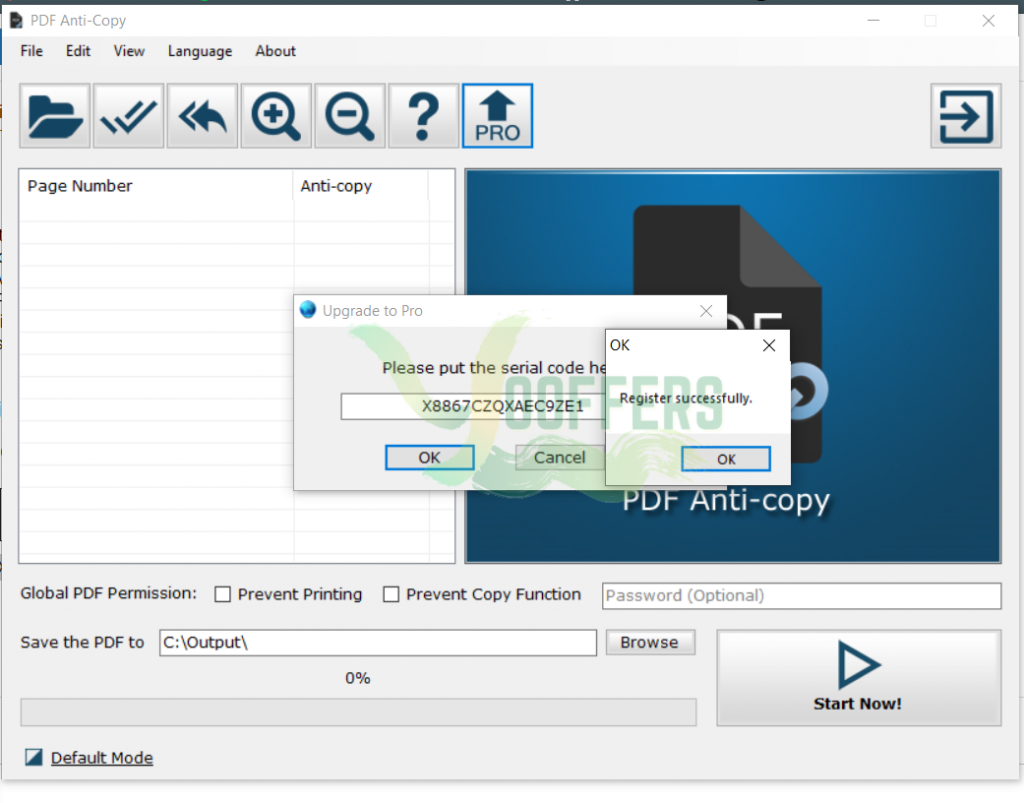Open the About menu
Image resolution: width=1024 pixels, height=803 pixels.
(275, 51)
